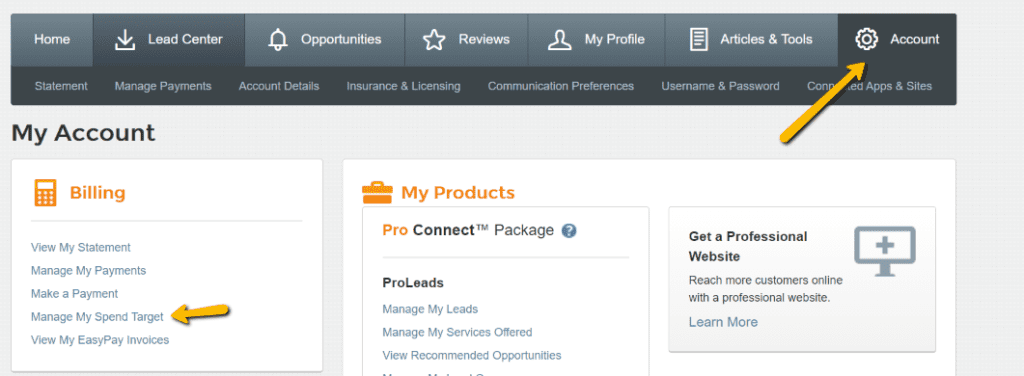Image resolution: width=1024 pixels, height=376 pixels.
Task: Click the Make a Payment link
Action: click(x=74, y=294)
